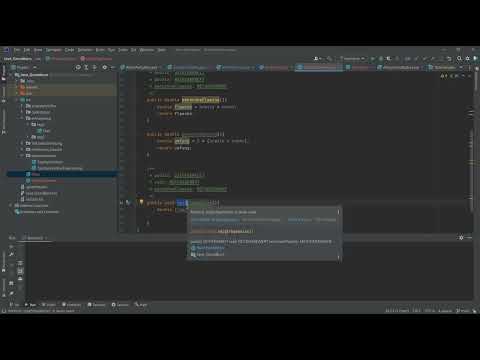The image size is (480, 360).
Task: Open the File menu
Action: [17, 50]
